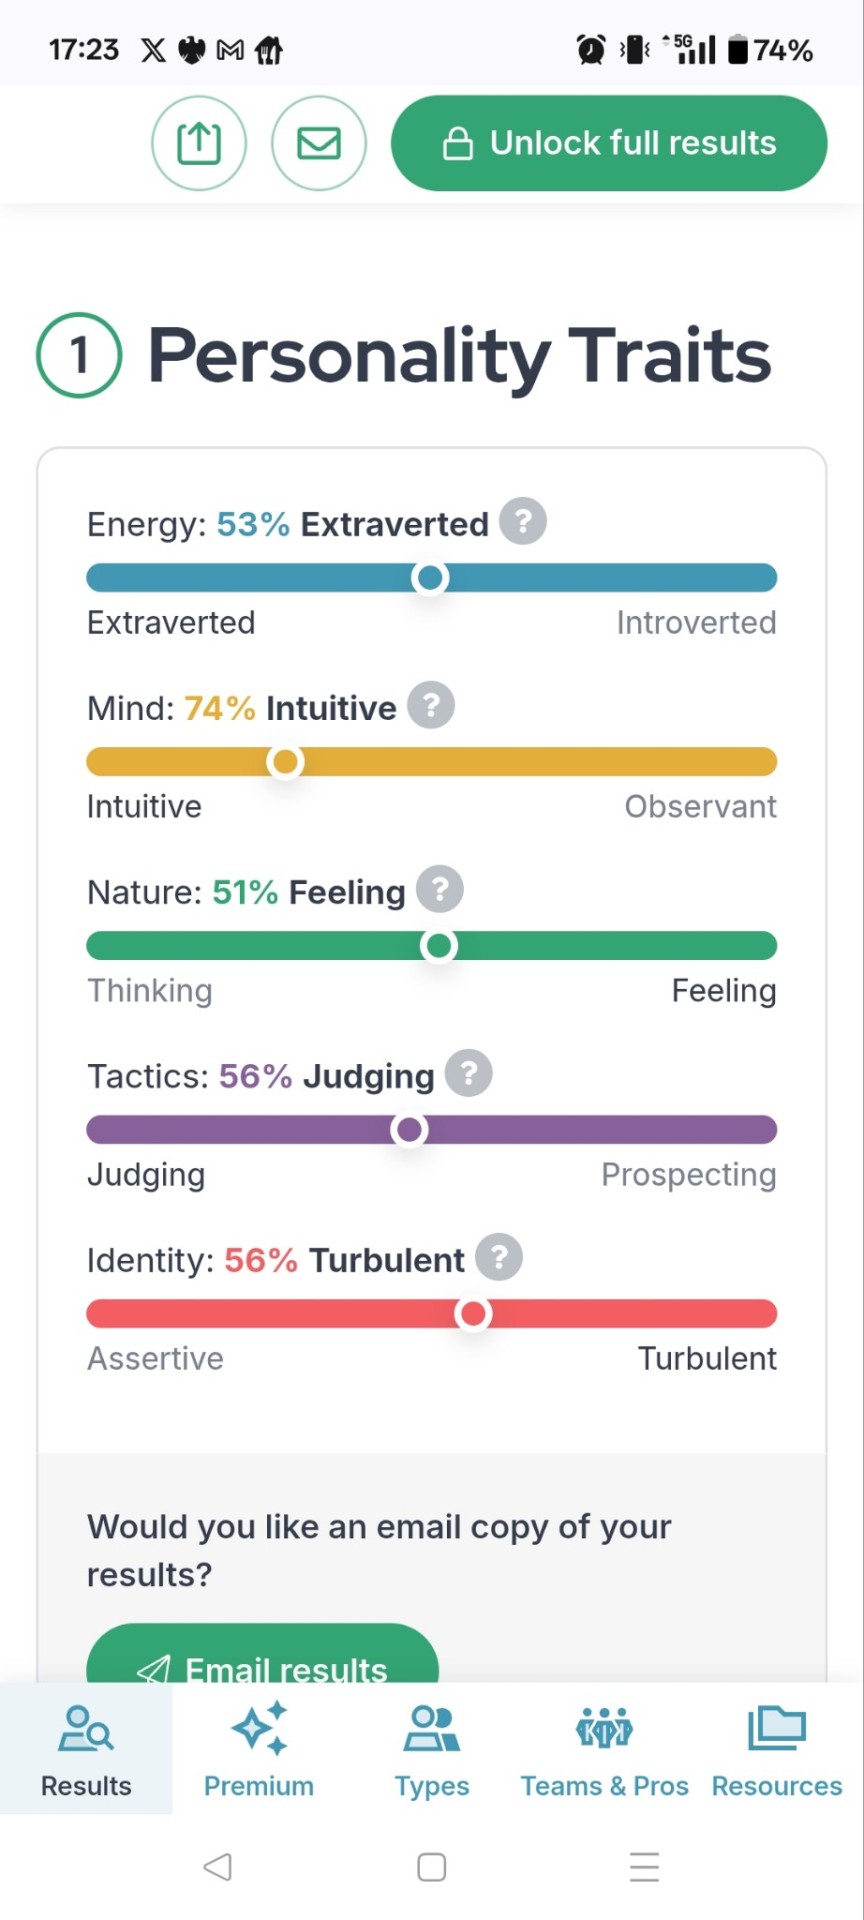Switch to the Premium tab

tap(259, 1750)
